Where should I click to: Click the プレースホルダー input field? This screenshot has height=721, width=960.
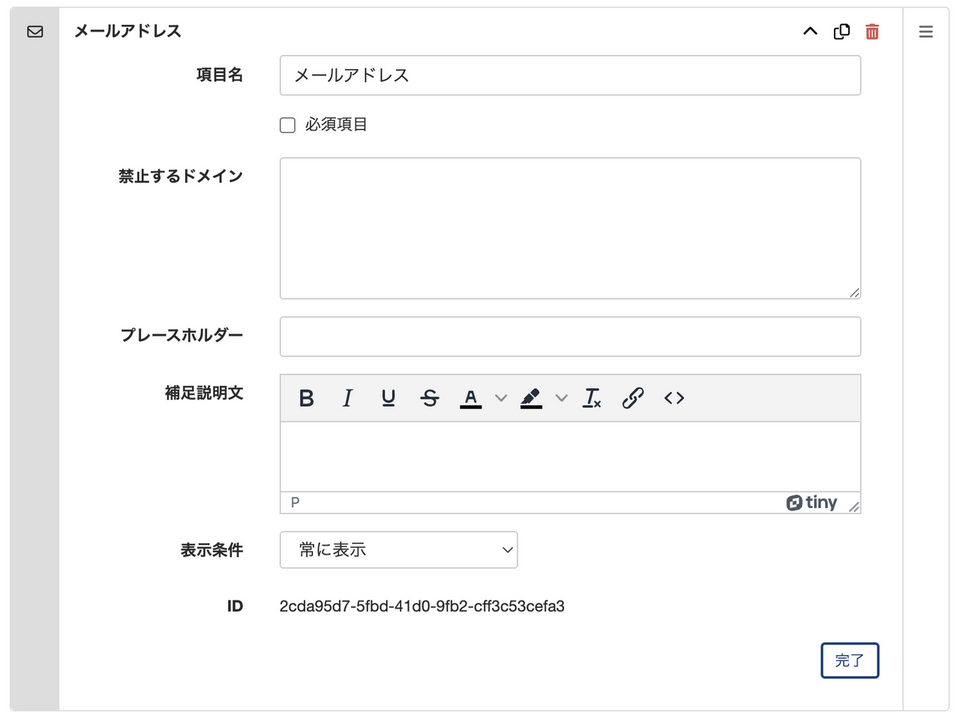pyautogui.click(x=570, y=337)
